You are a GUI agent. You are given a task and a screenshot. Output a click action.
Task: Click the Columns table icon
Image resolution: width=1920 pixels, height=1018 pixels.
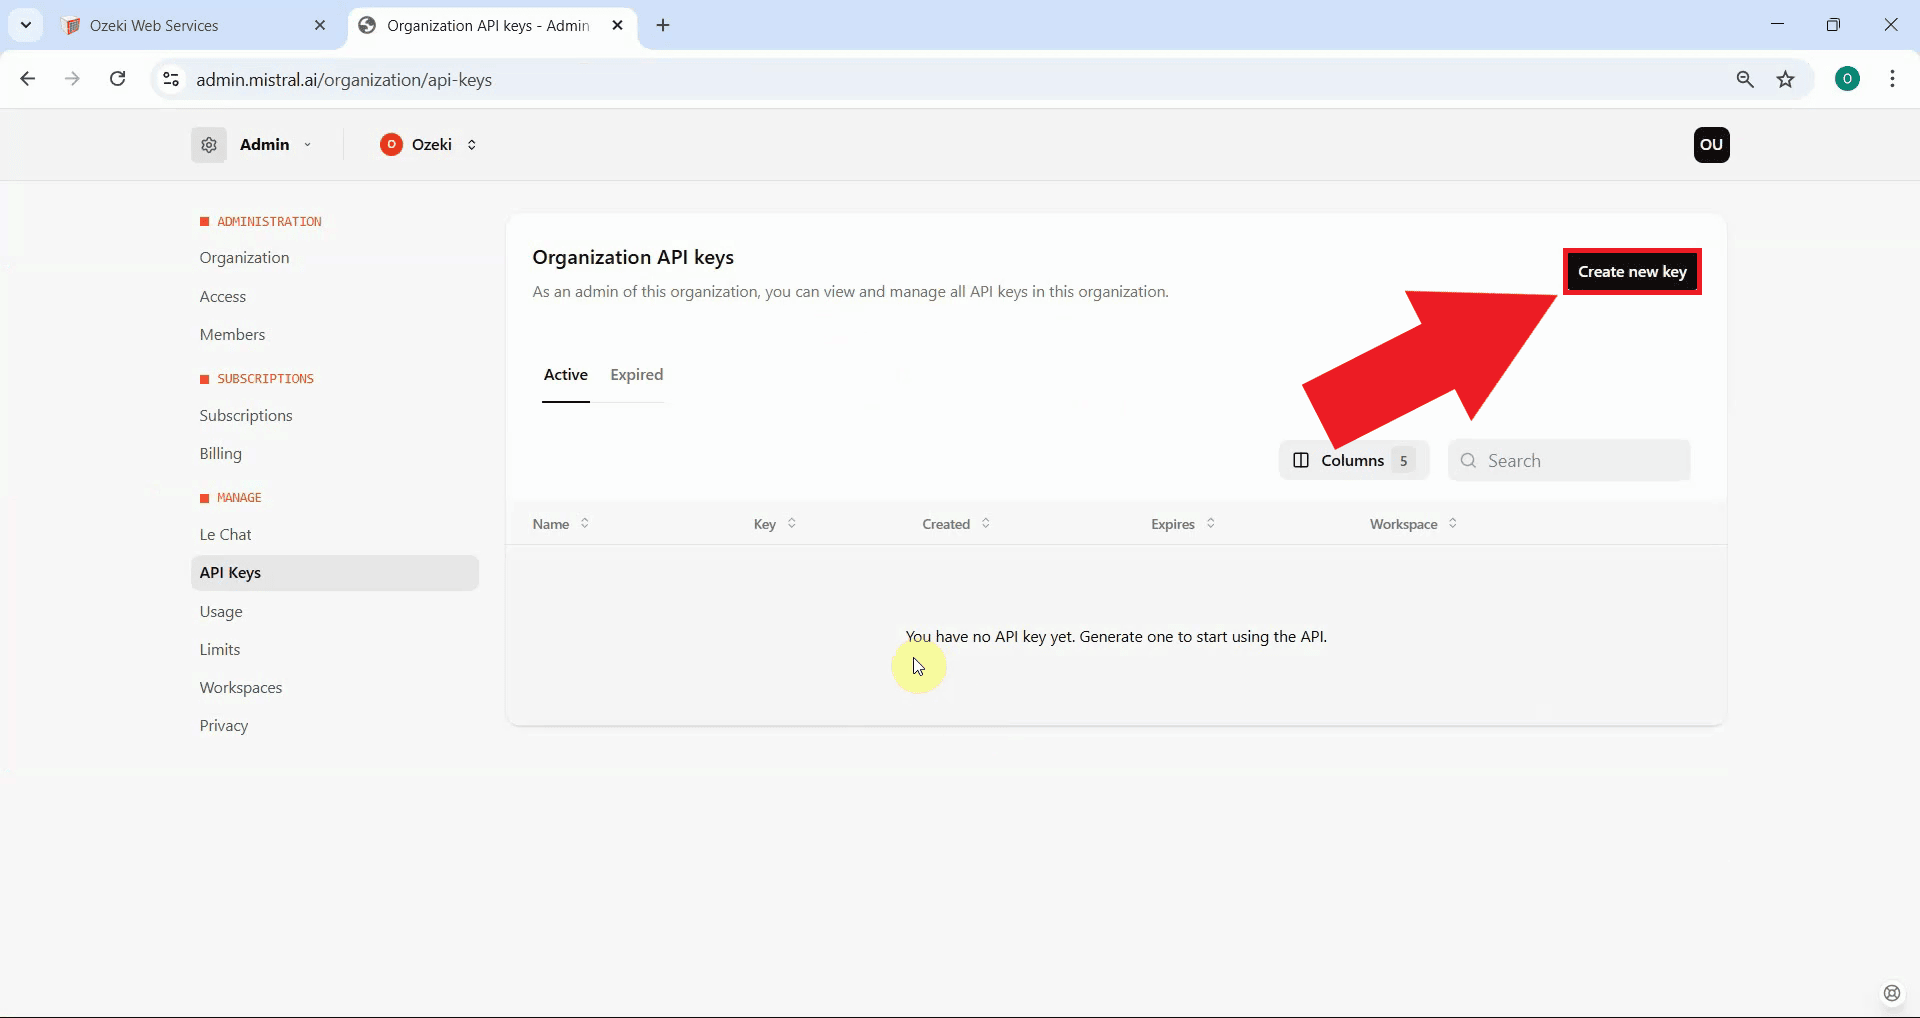click(x=1301, y=460)
